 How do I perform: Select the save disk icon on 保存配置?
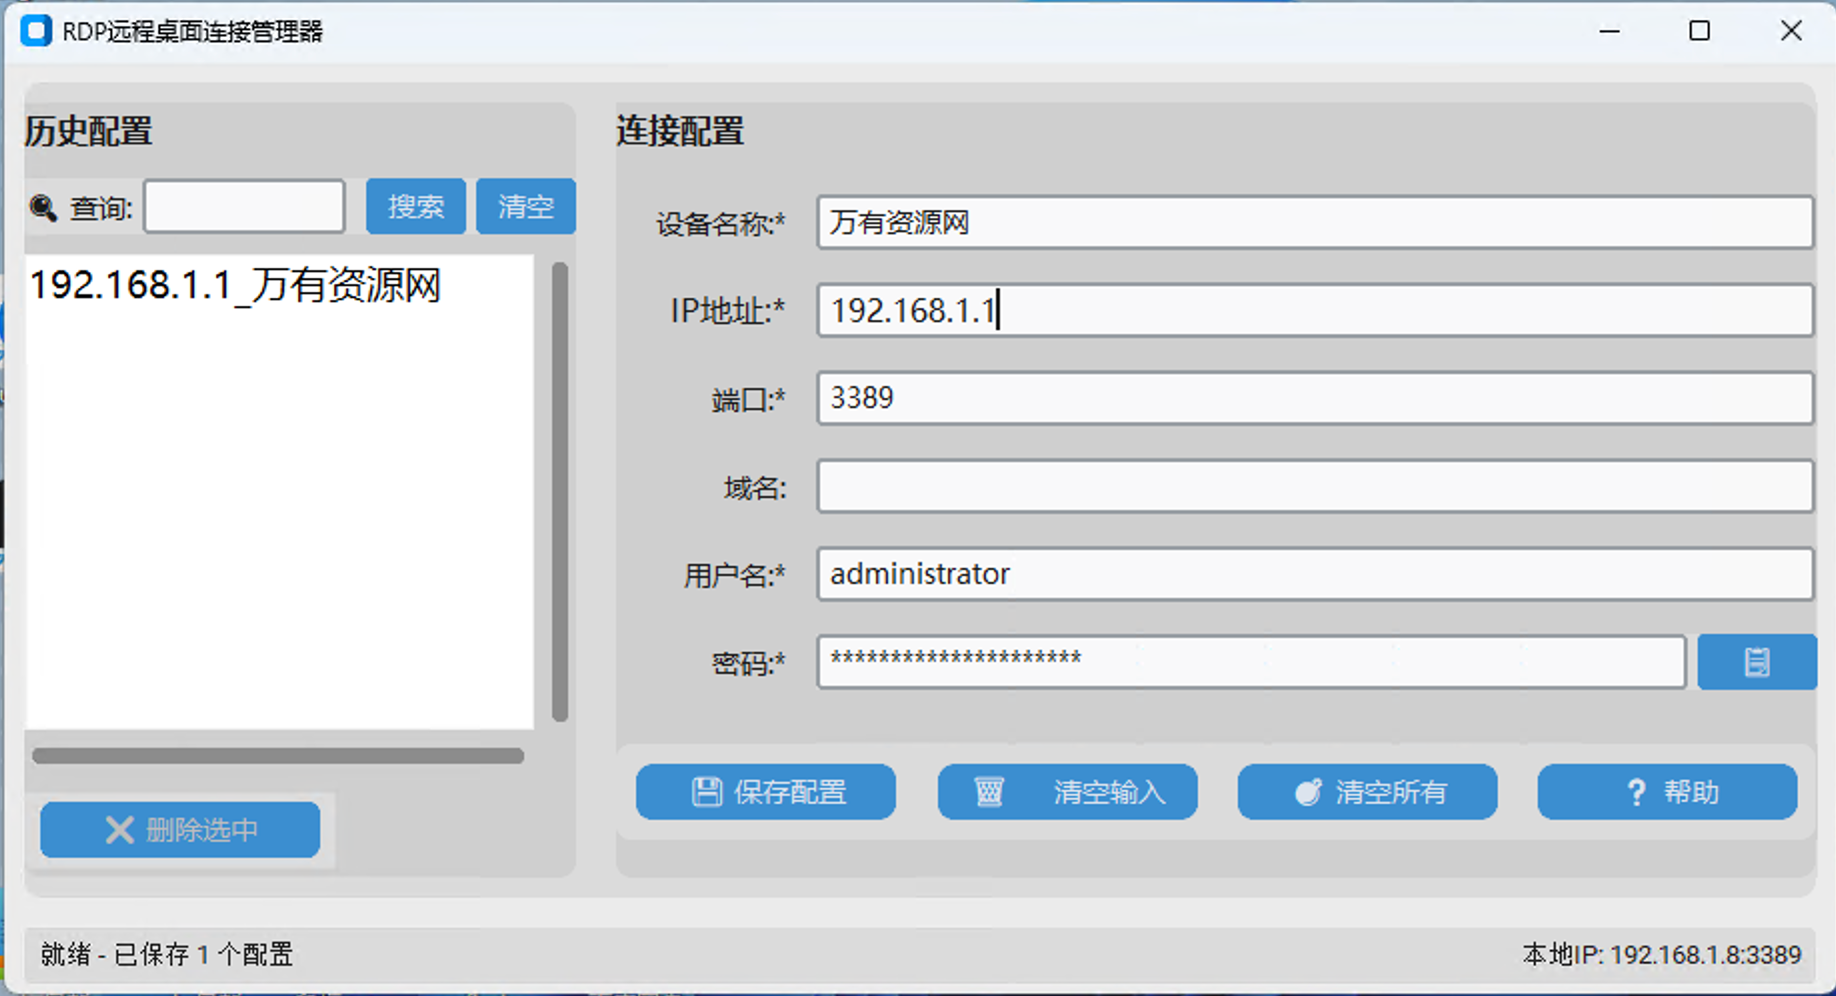pyautogui.click(x=706, y=791)
